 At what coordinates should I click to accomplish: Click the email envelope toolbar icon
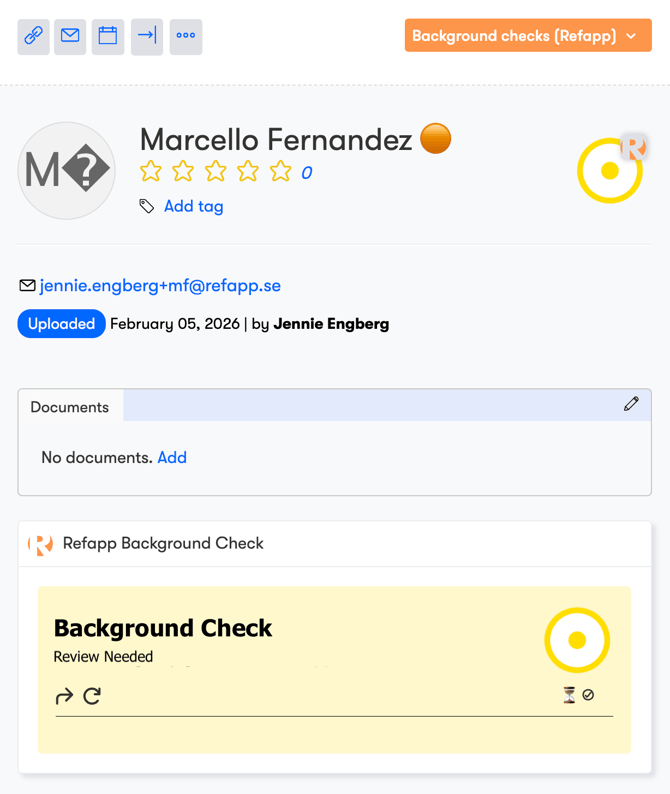70,36
